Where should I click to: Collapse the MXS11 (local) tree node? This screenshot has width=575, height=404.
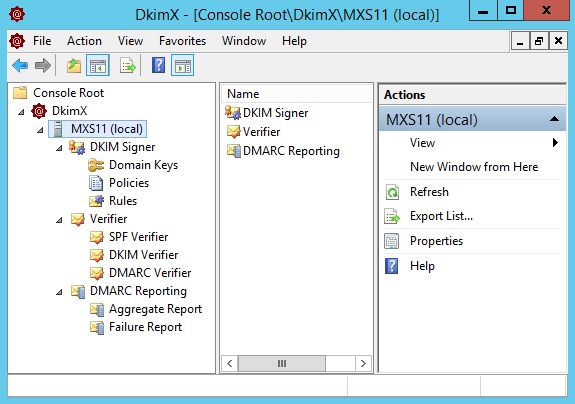coord(40,130)
